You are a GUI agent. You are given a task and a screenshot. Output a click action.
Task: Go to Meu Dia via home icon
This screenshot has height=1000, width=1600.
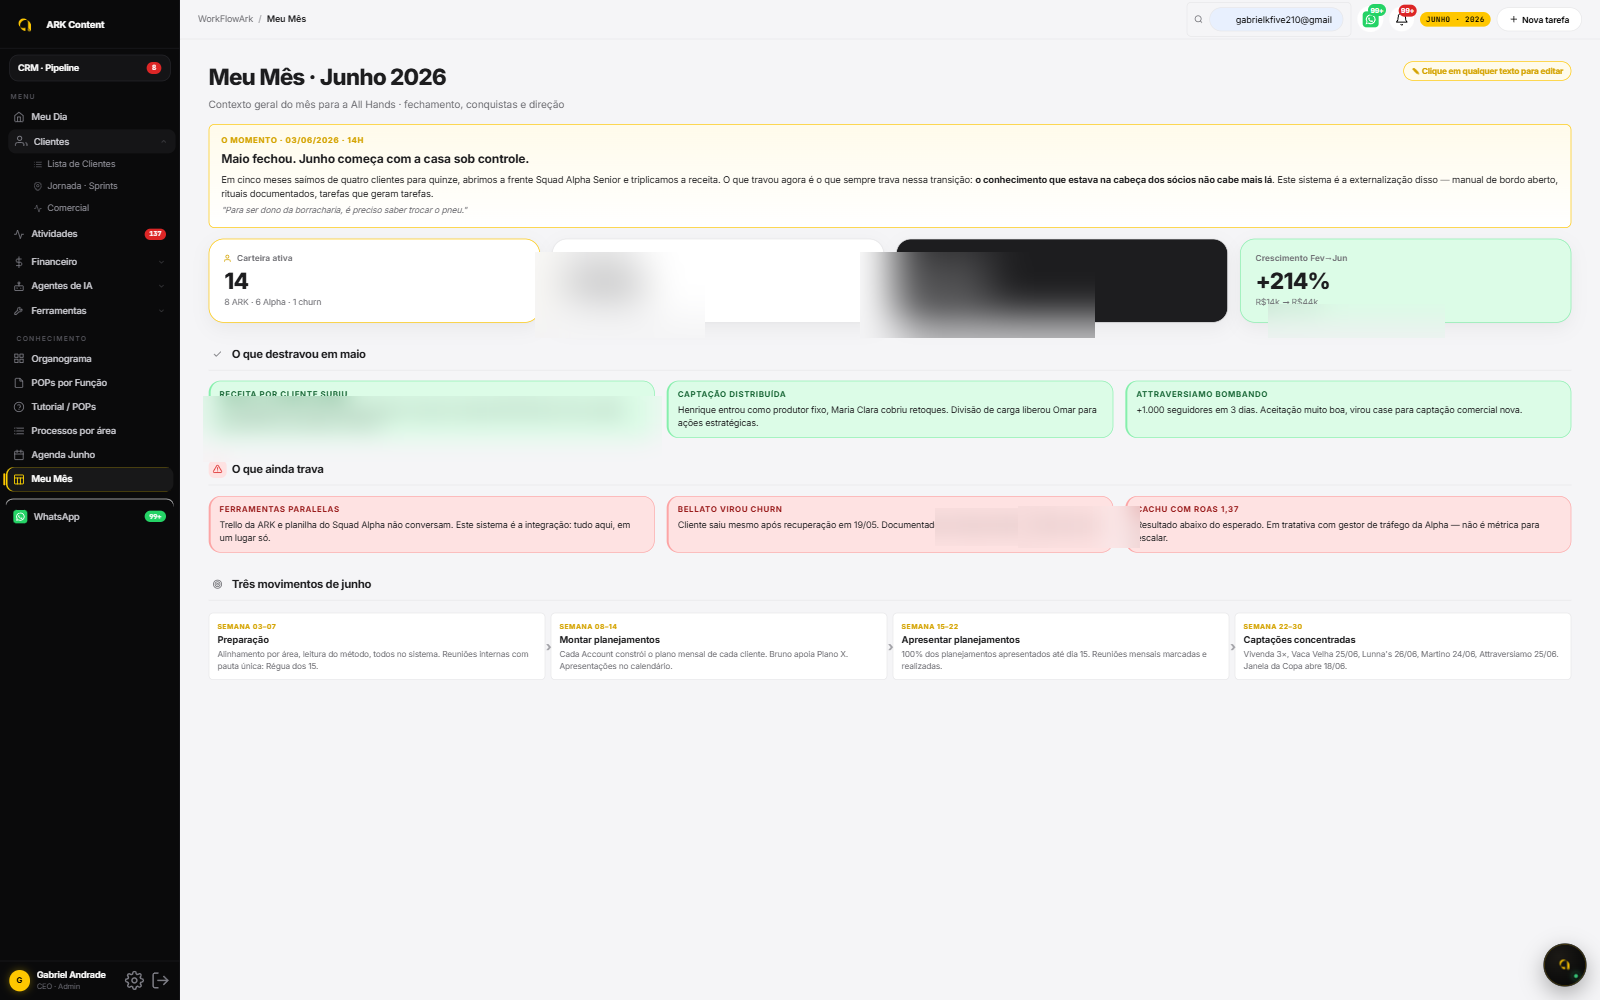tap(19, 117)
